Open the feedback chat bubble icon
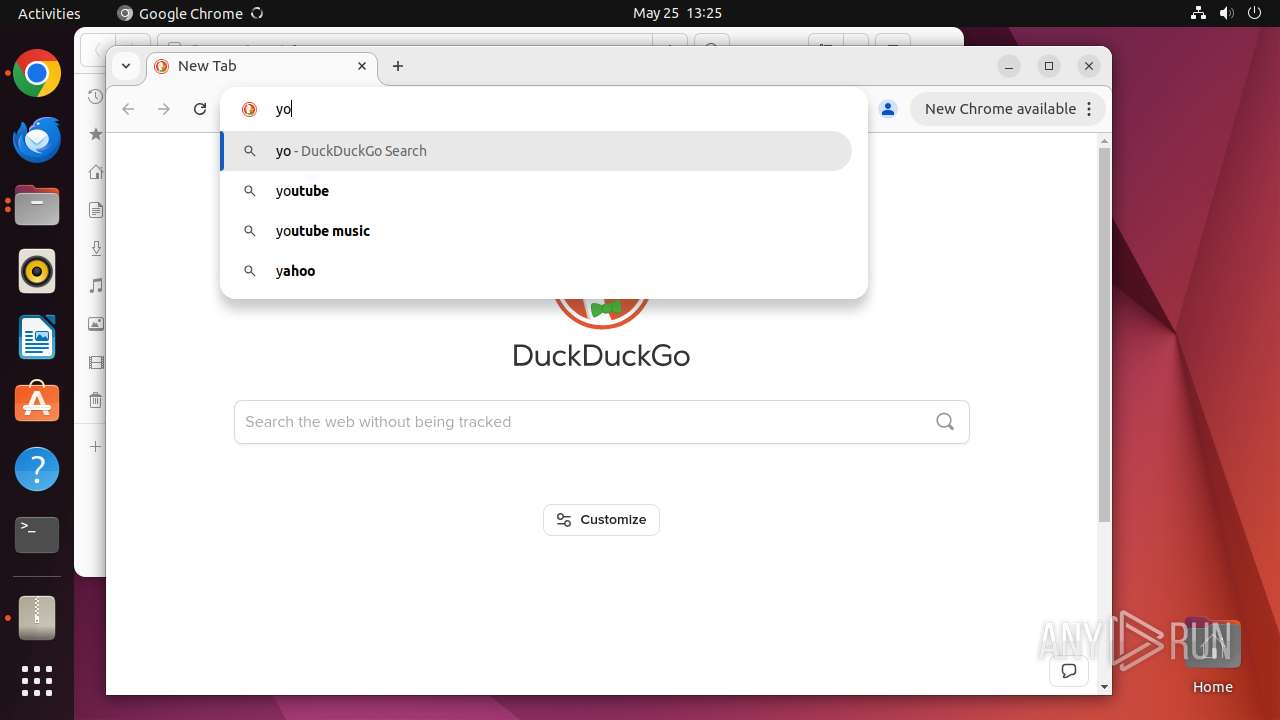Viewport: 1280px width, 720px height. [1069, 671]
